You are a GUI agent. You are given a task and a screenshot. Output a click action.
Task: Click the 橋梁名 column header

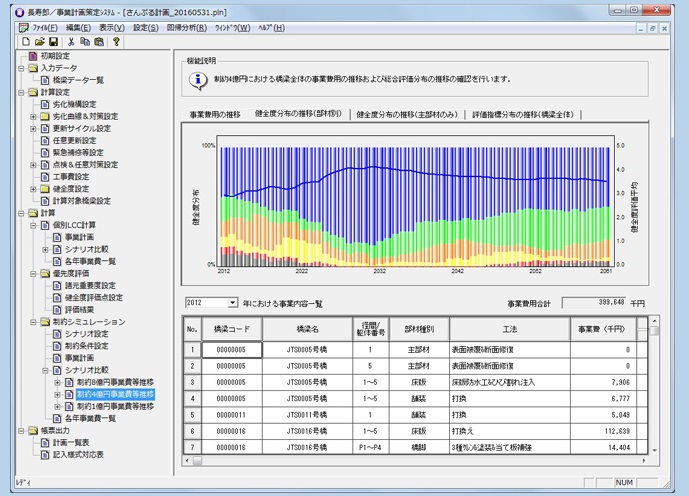point(307,329)
